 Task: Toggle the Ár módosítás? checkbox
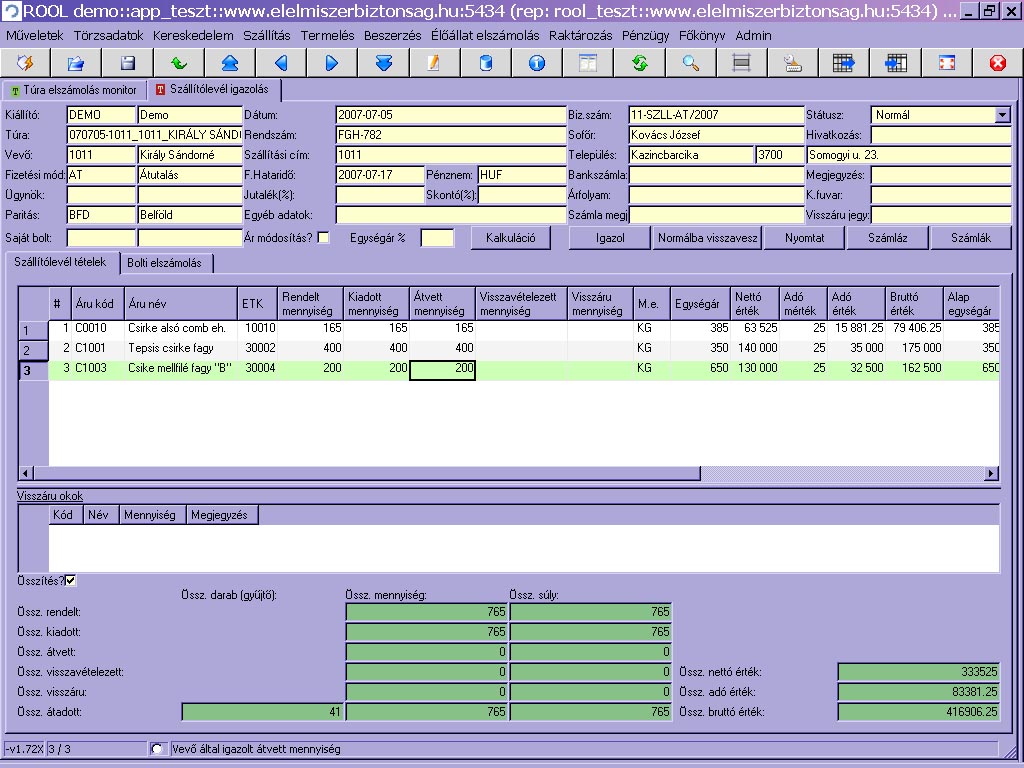coord(323,238)
